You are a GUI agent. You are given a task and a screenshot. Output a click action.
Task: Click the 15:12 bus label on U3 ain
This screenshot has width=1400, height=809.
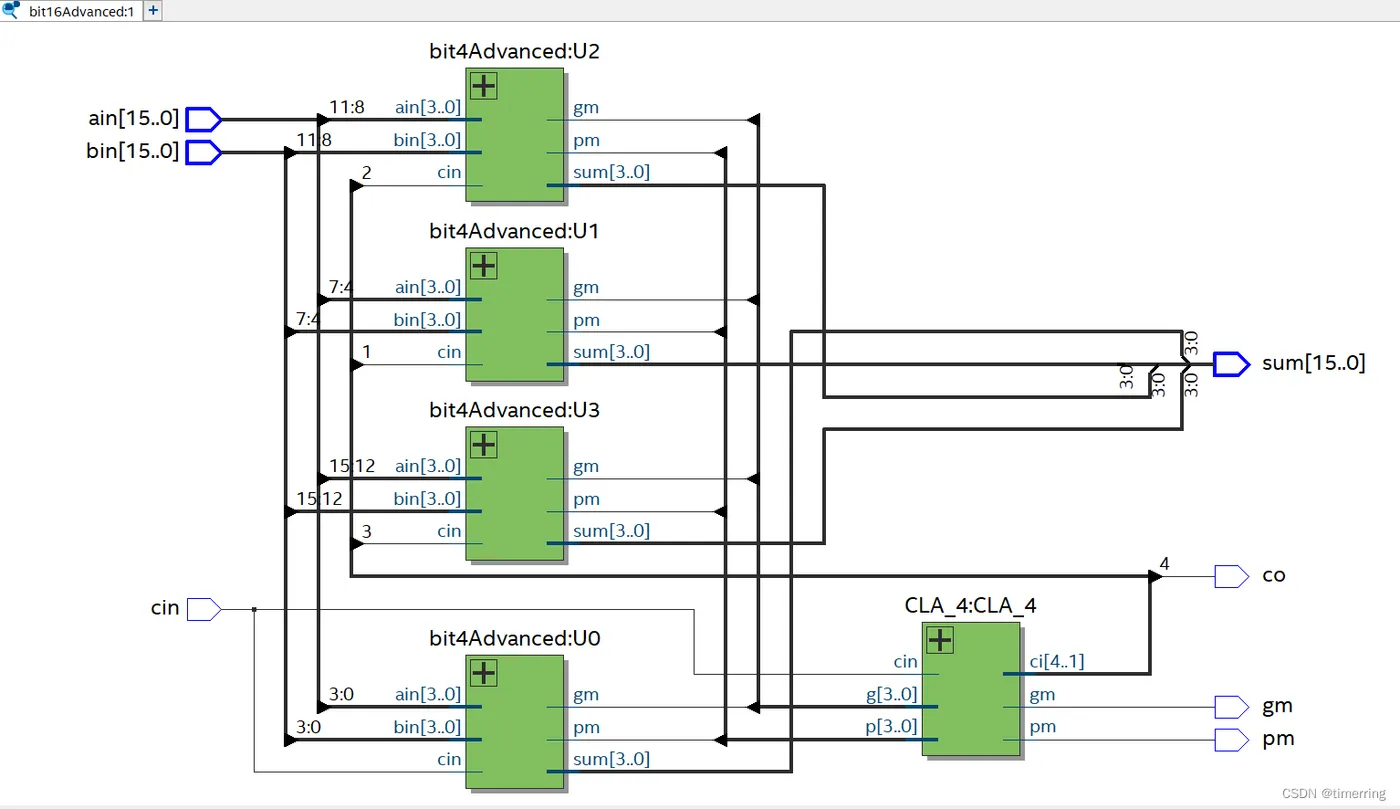(x=352, y=466)
